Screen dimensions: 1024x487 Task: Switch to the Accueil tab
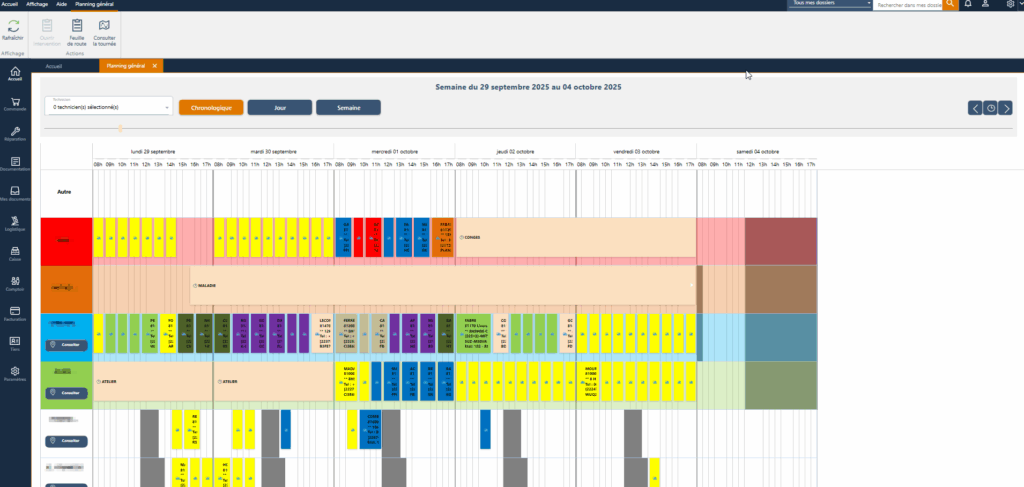pos(53,66)
